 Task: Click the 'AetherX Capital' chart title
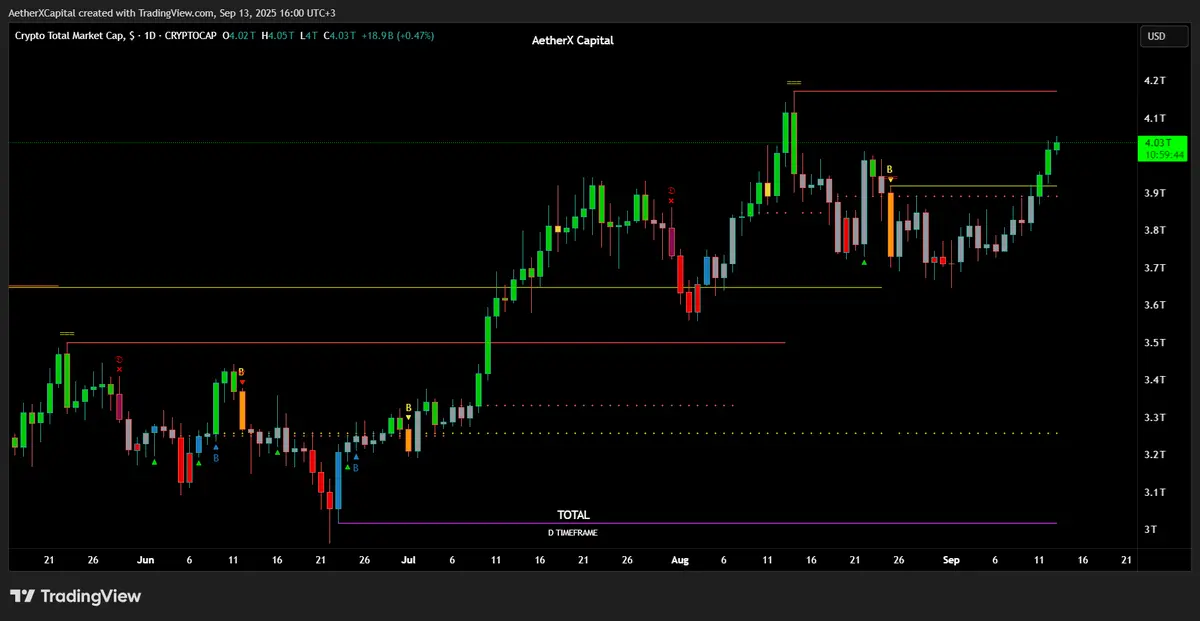tap(573, 41)
